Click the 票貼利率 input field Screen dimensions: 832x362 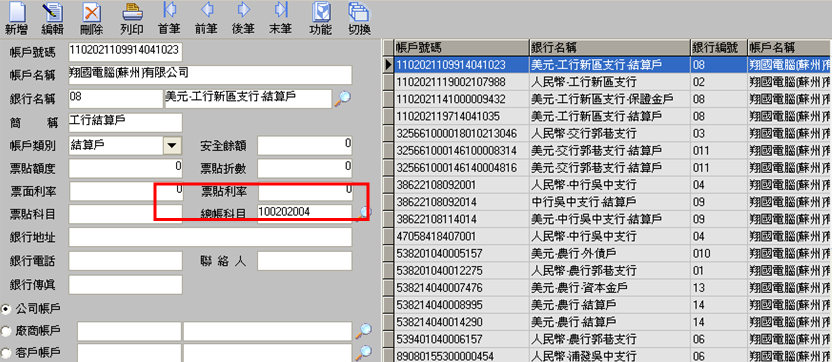tap(305, 191)
